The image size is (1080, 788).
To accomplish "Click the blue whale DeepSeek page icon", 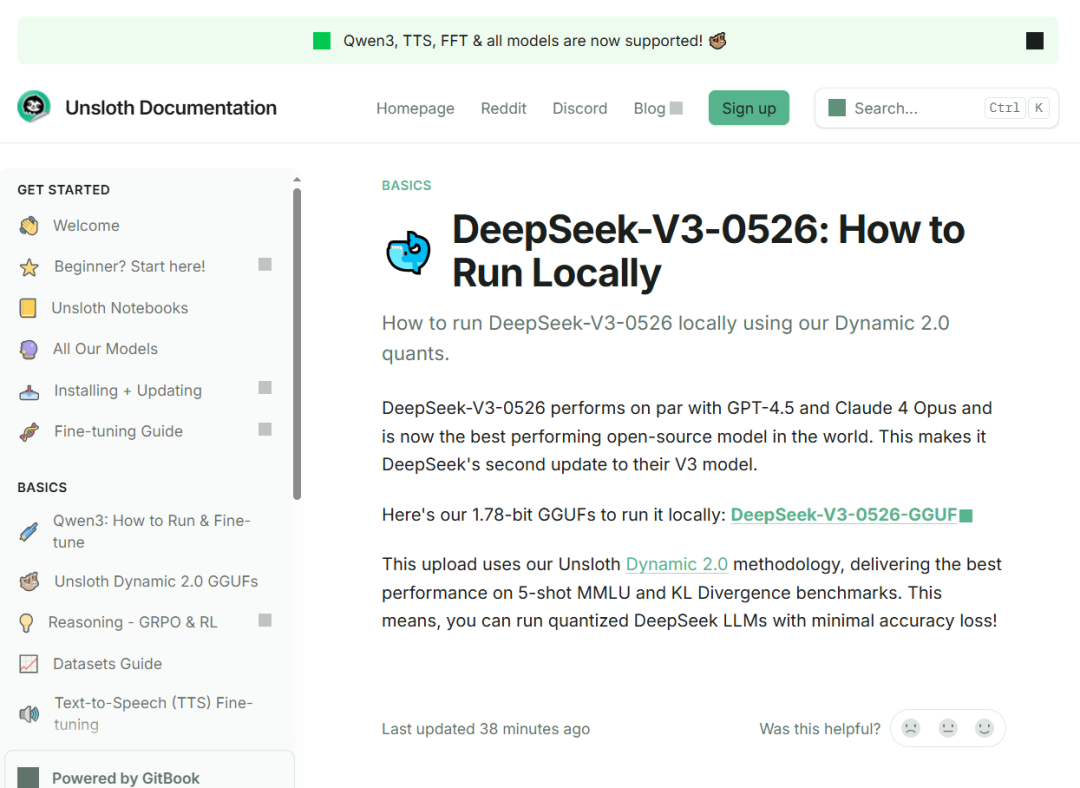I will click(x=408, y=252).
